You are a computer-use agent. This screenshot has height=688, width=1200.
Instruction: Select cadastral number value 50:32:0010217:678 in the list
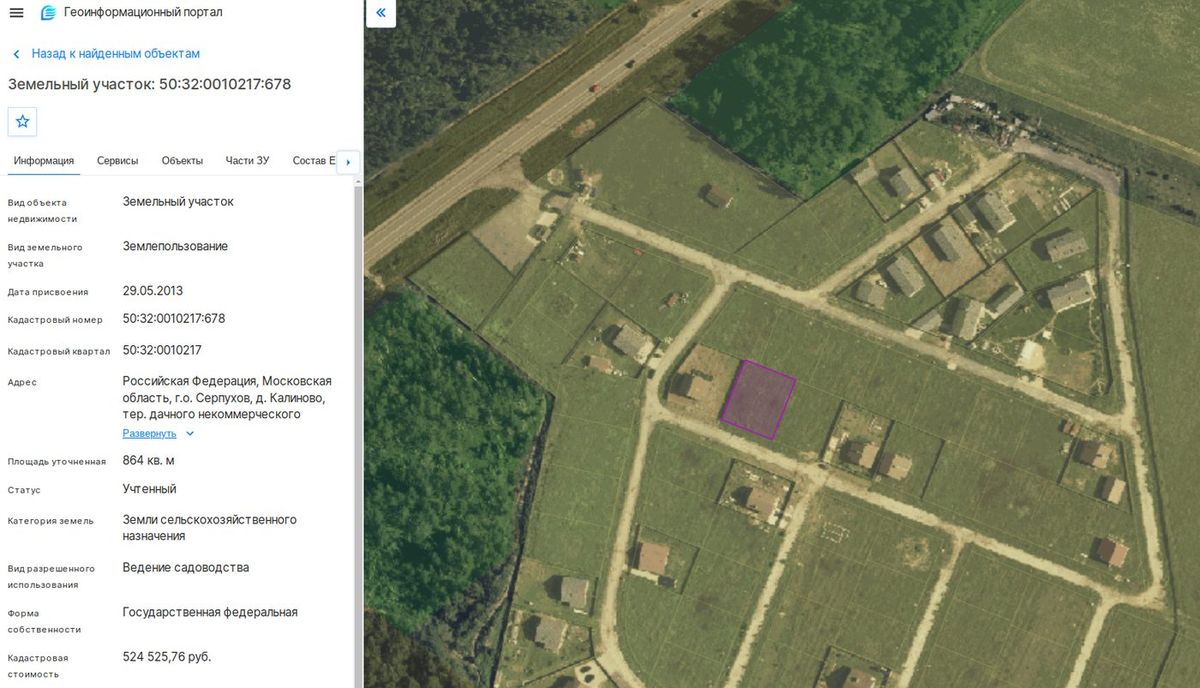174,319
